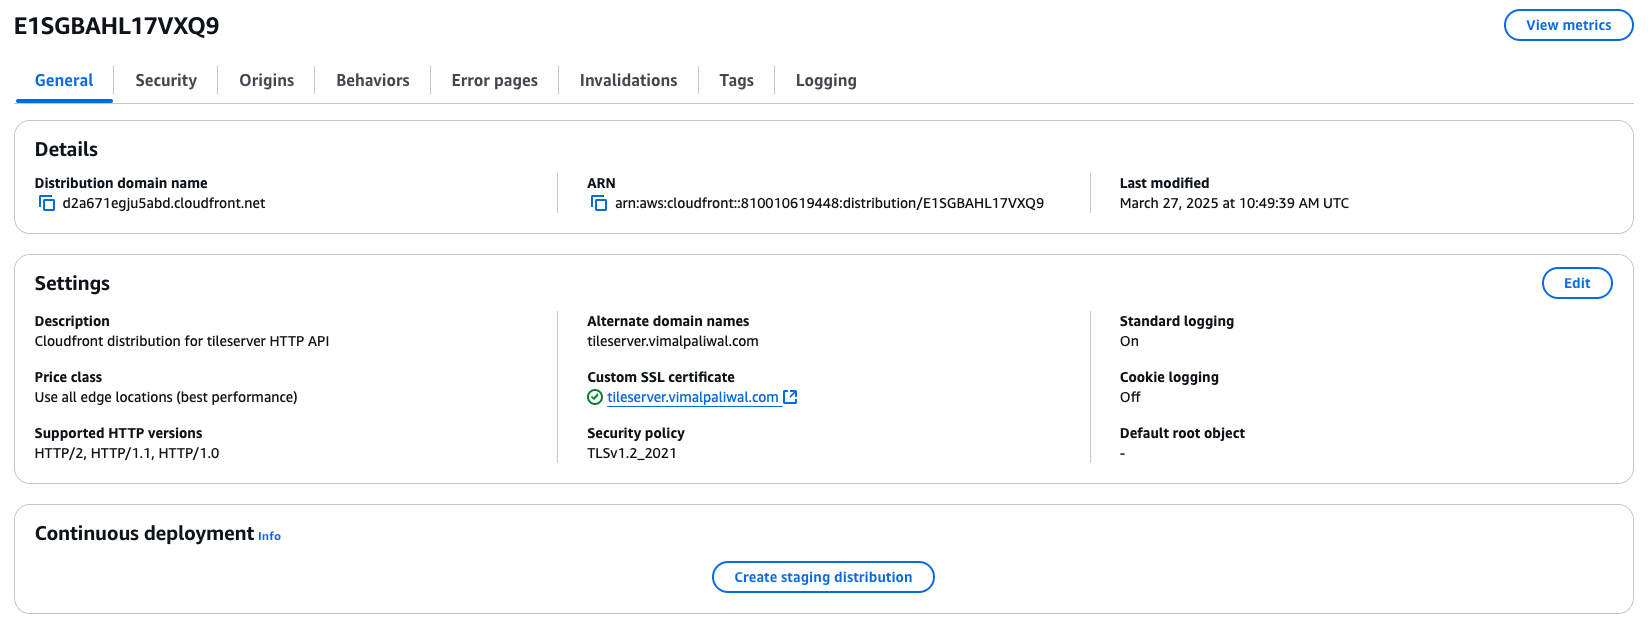
Task: Click the Price class label
Action: (x=68, y=377)
